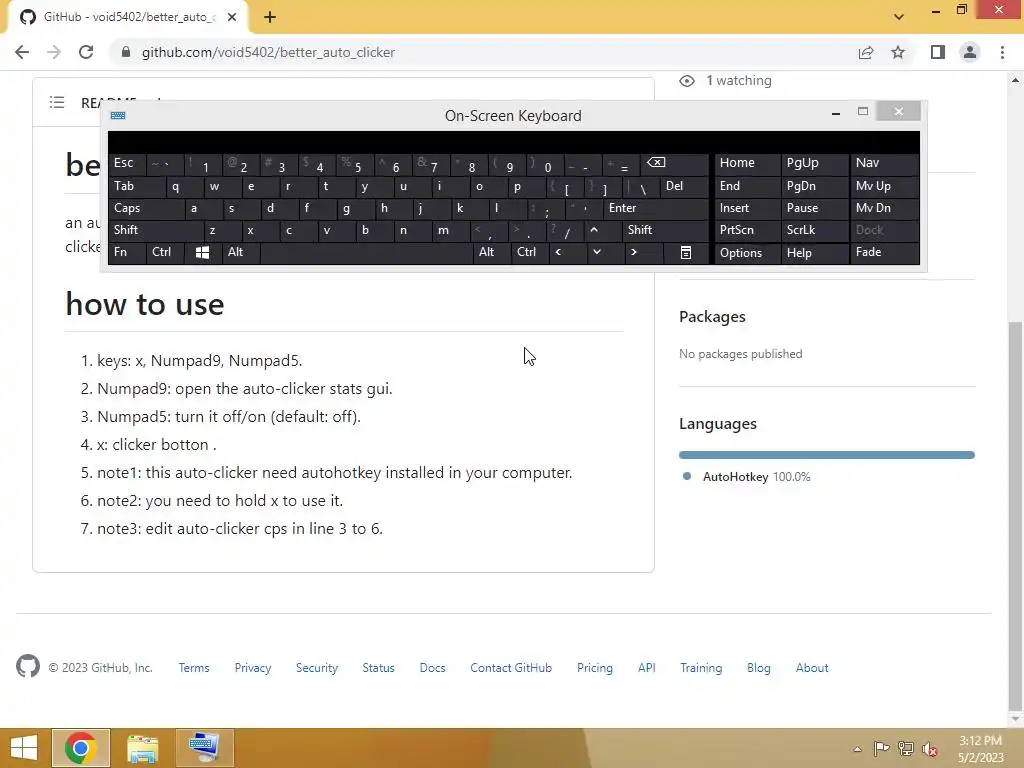The image size is (1024, 768).
Task: Reload the GitHub page
Action: click(x=86, y=52)
